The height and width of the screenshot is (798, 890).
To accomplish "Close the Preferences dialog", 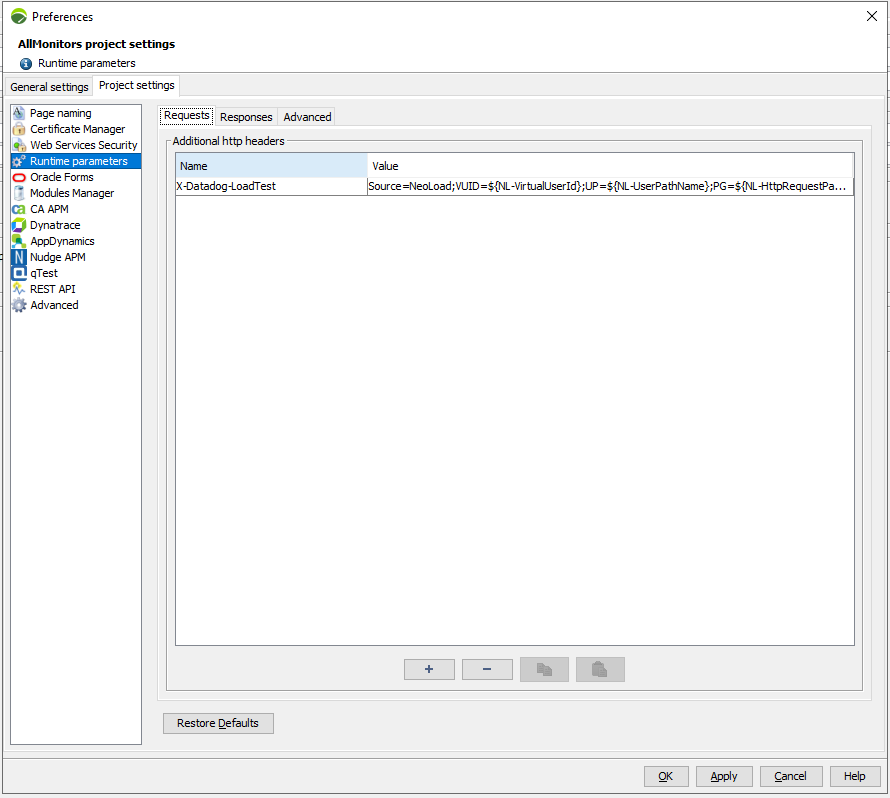I will (872, 16).
